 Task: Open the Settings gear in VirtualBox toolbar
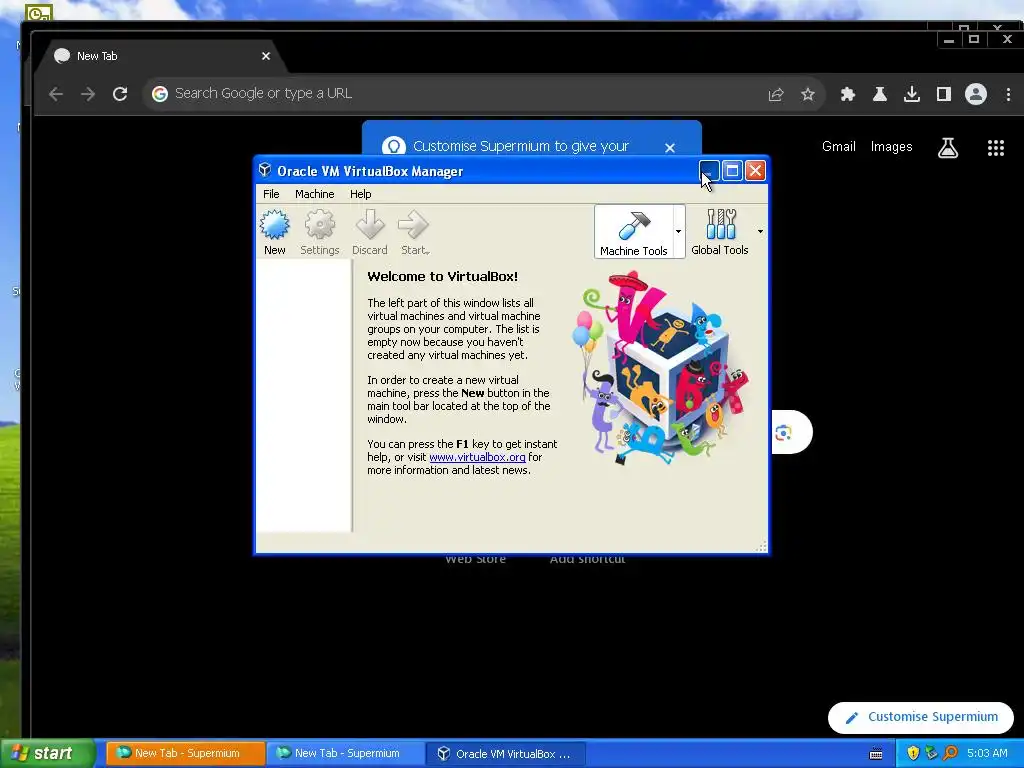[x=319, y=232]
